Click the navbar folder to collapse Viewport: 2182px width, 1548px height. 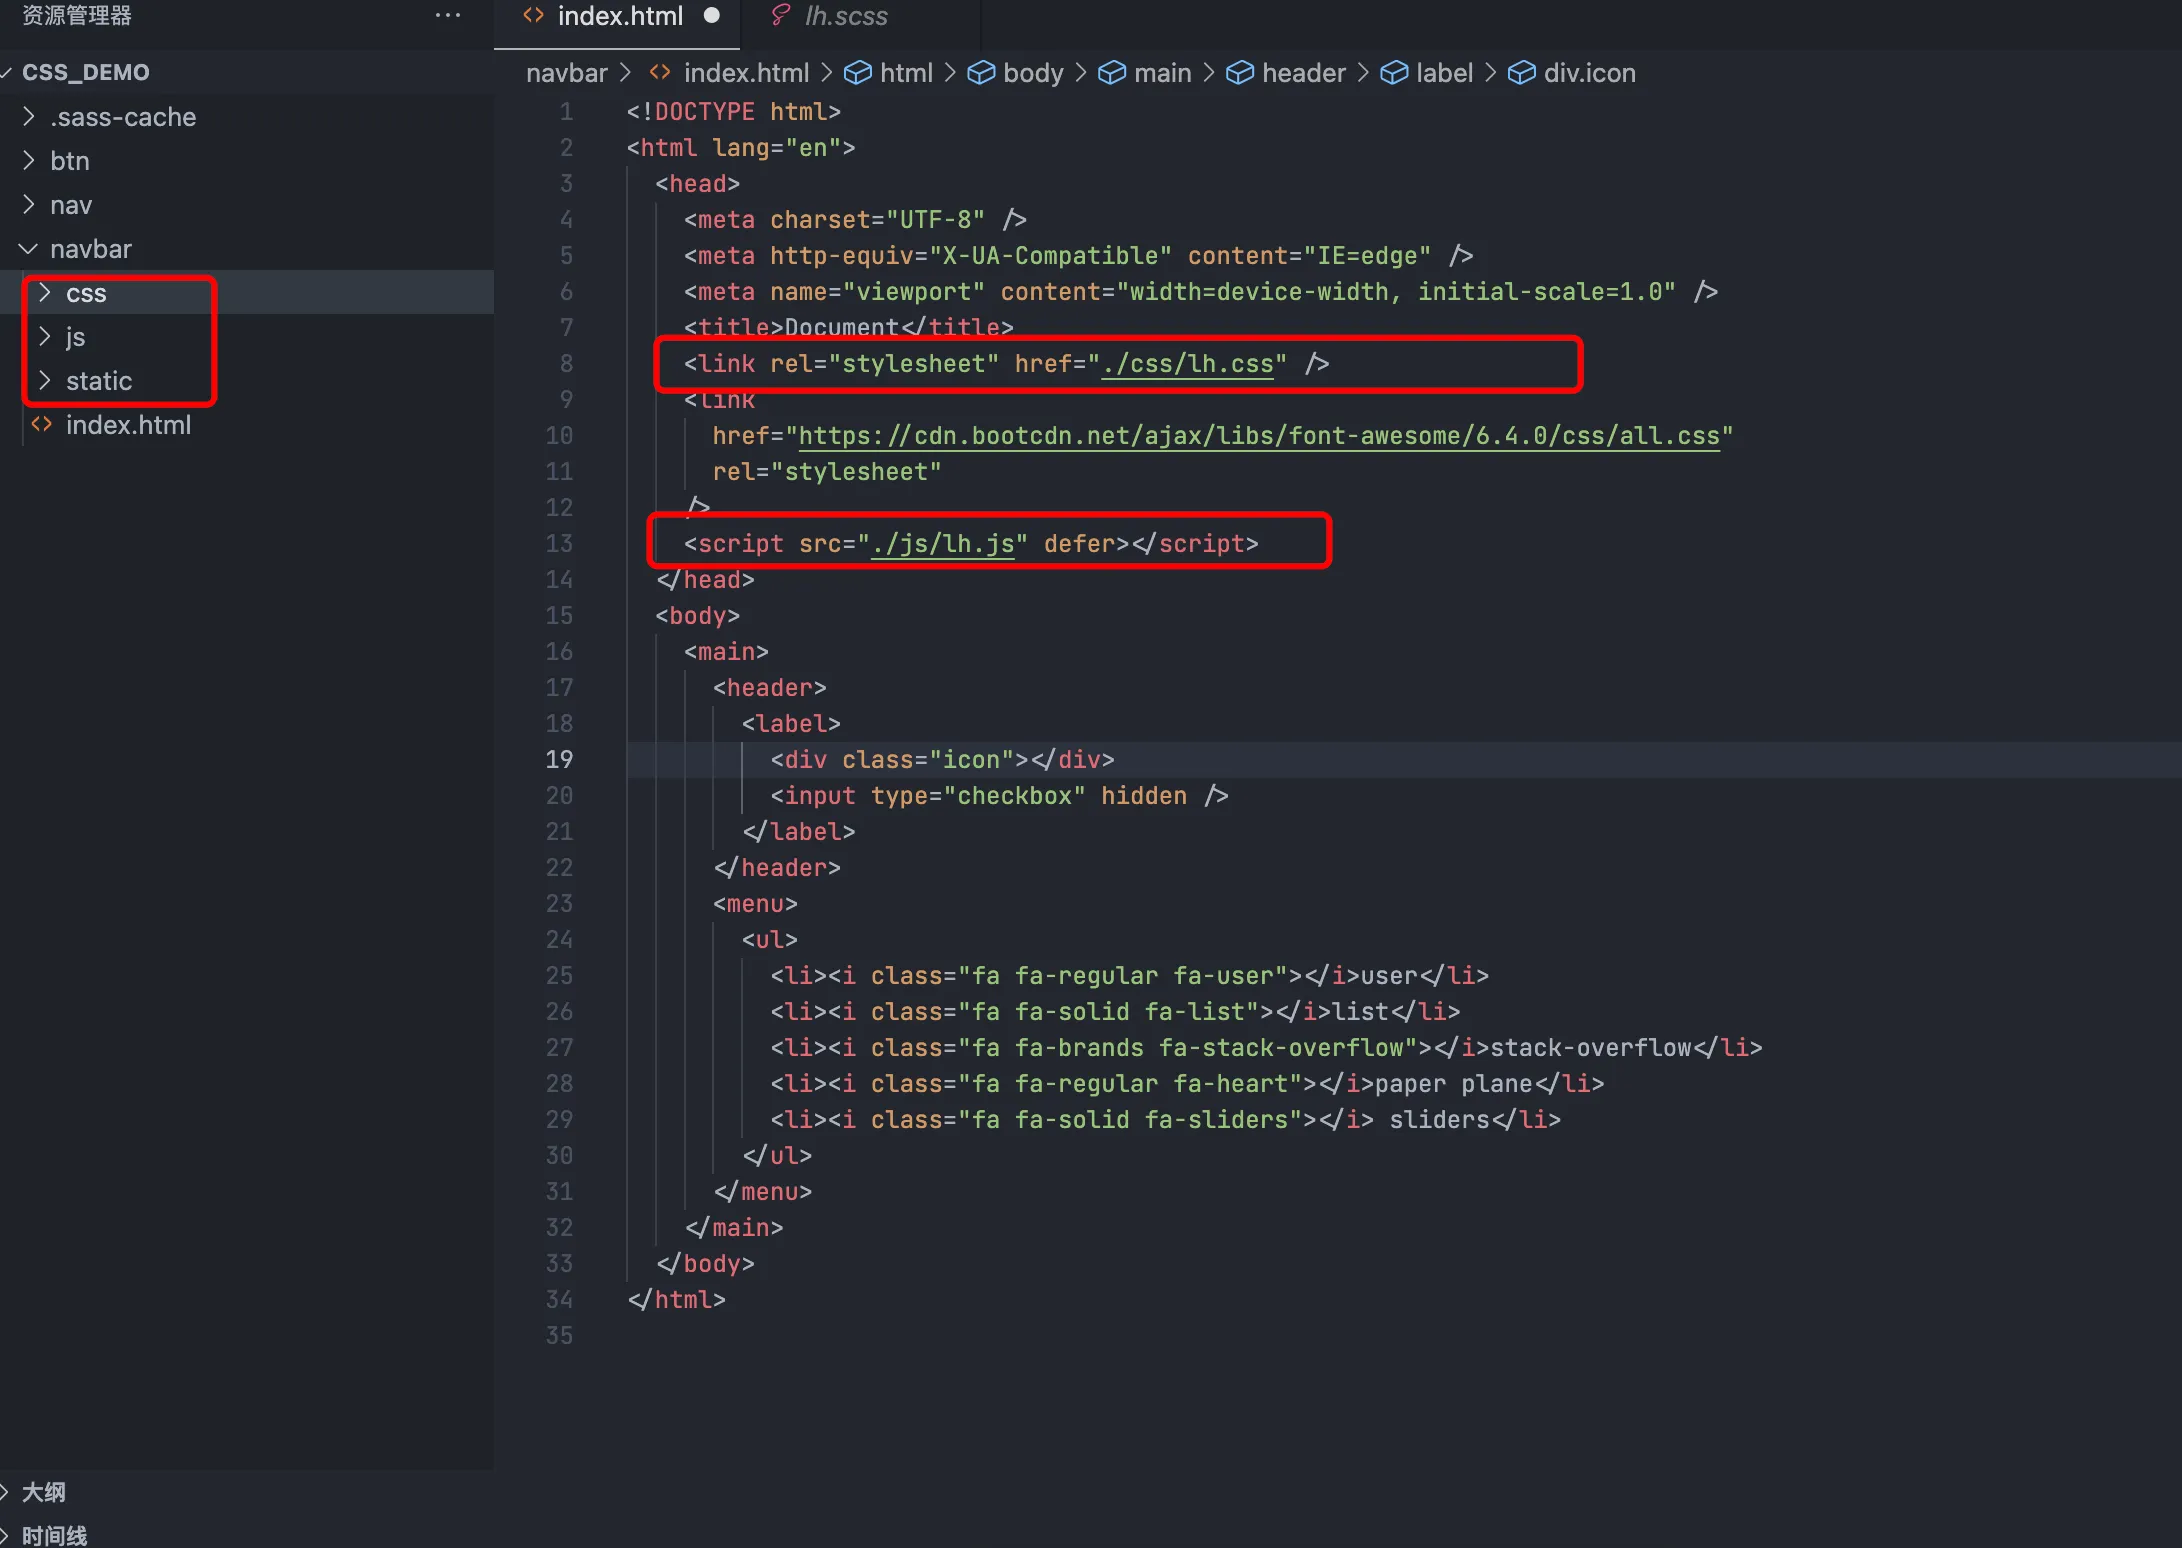click(x=90, y=248)
